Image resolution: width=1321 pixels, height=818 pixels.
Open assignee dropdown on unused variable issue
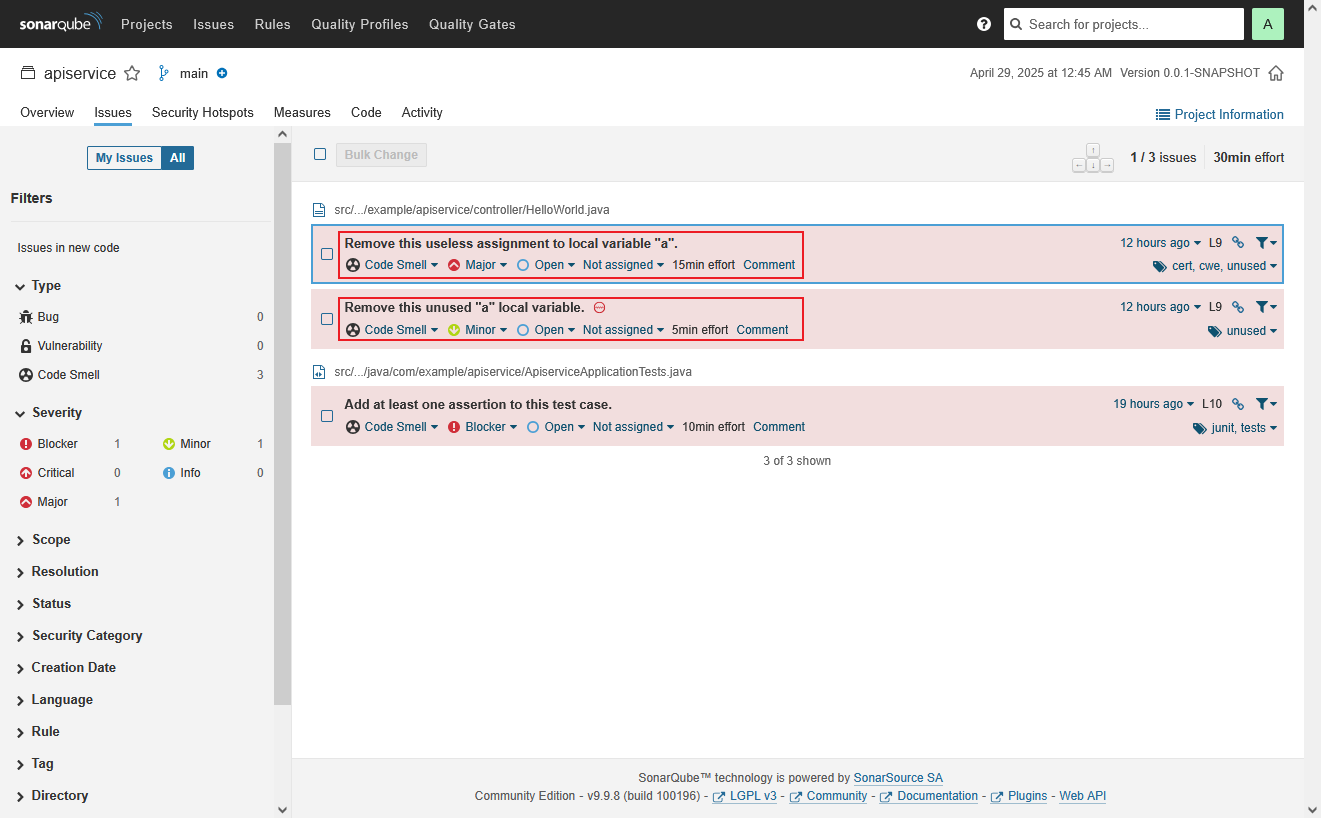(x=623, y=330)
